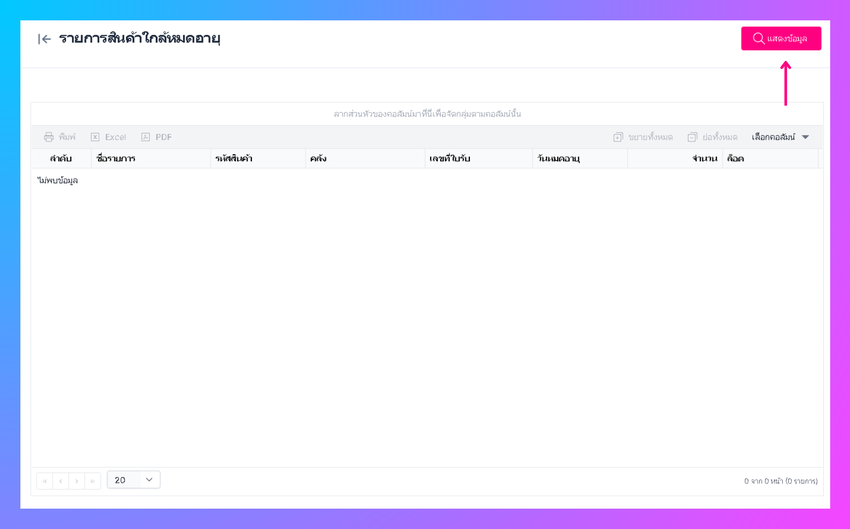Expand all rows with ขยายทั้งหมด
The height and width of the screenshot is (529, 850).
643,137
